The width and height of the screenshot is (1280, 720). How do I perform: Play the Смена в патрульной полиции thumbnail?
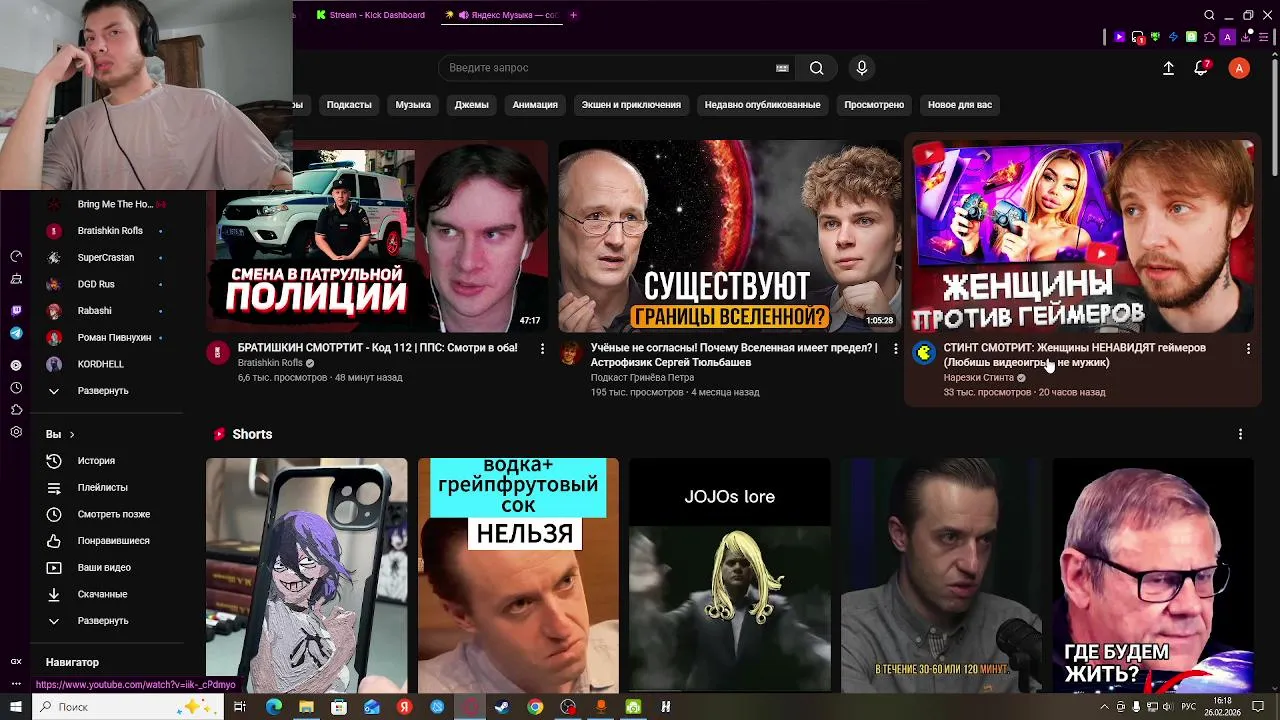[x=377, y=236]
